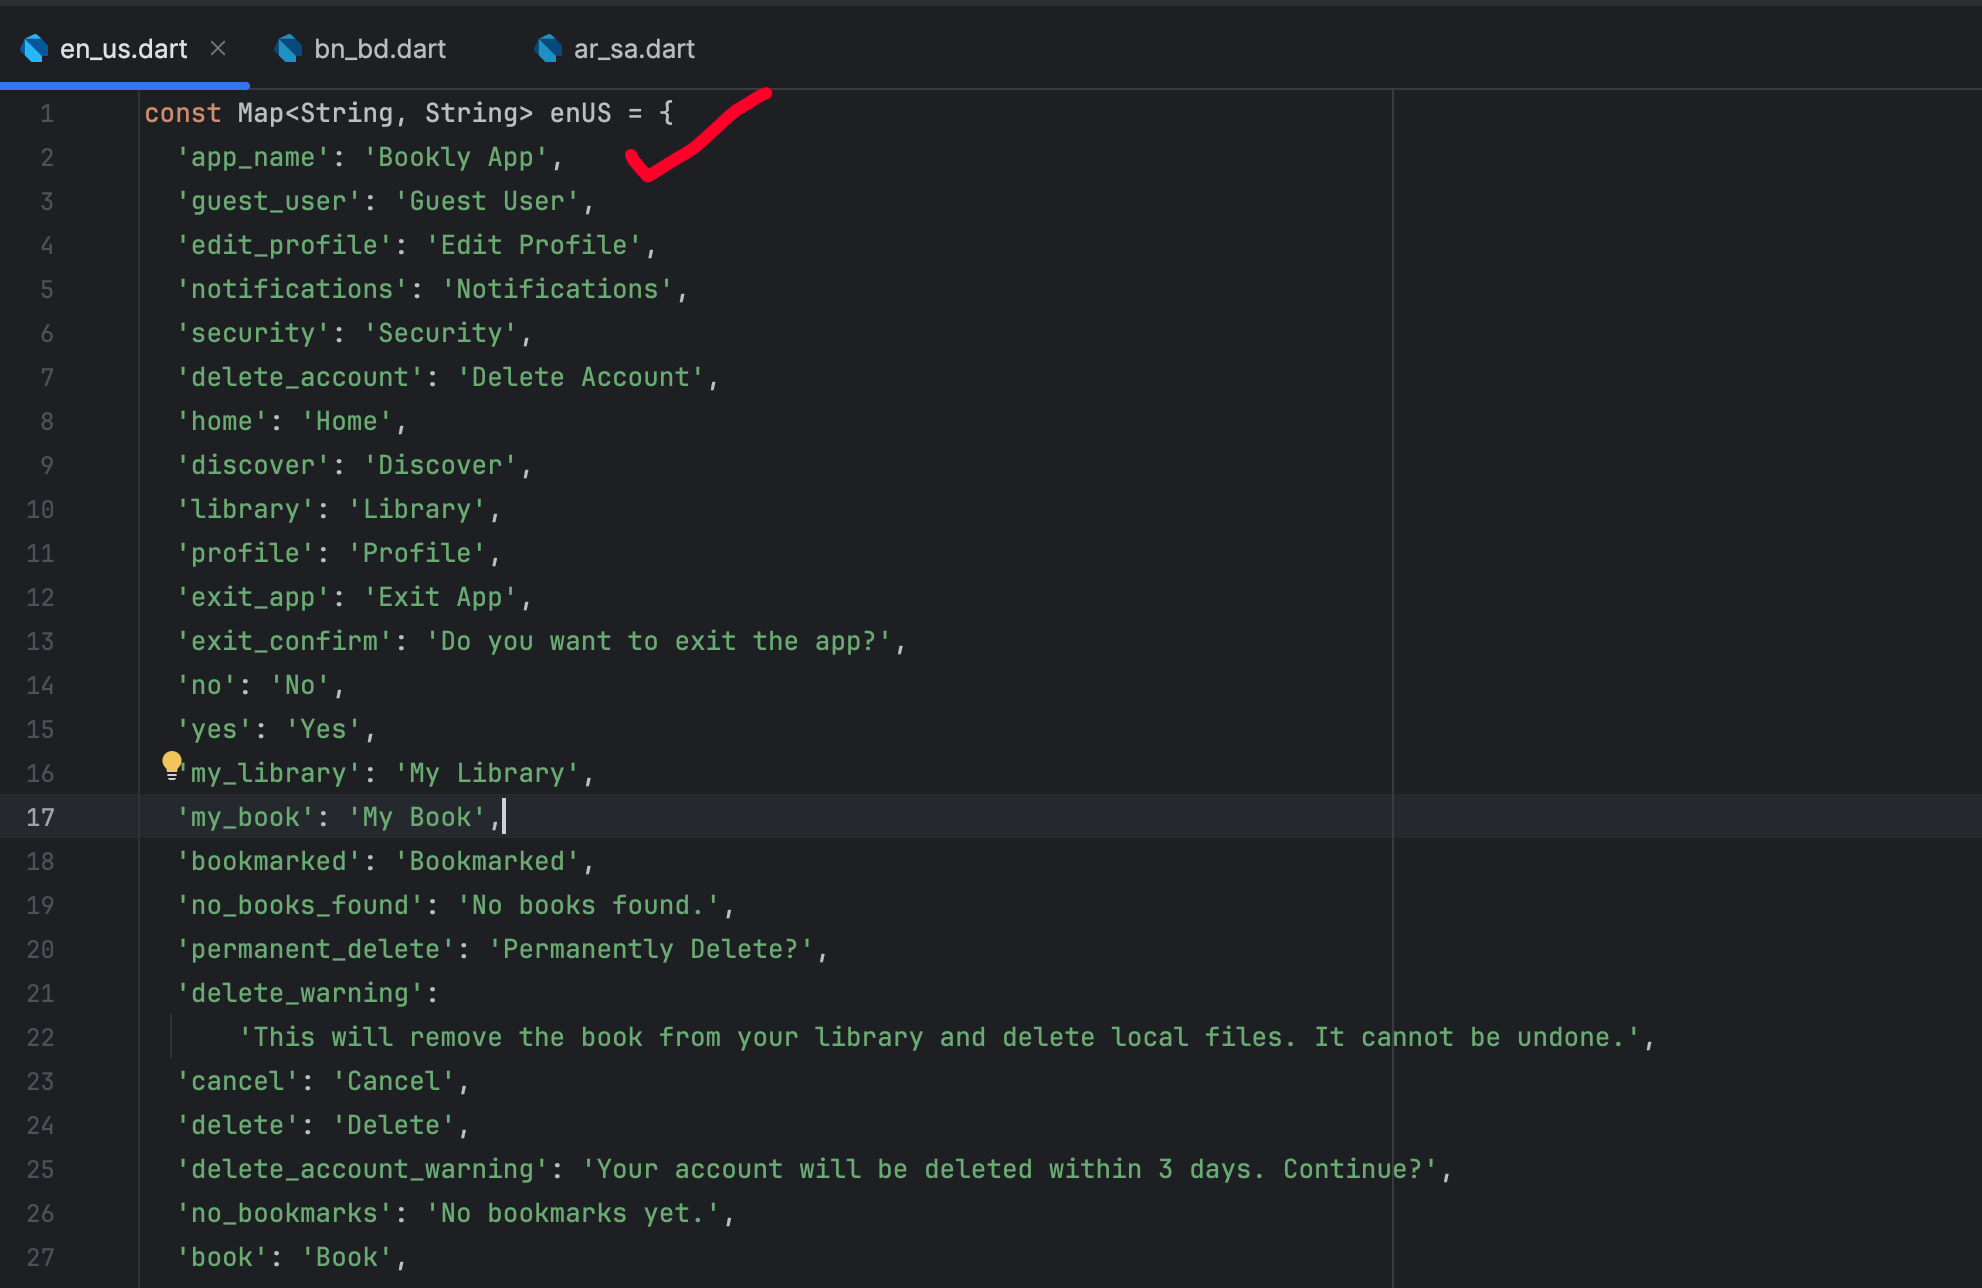This screenshot has width=1982, height=1288.
Task: Click the 'Notifications' value text
Action: [x=557, y=289]
